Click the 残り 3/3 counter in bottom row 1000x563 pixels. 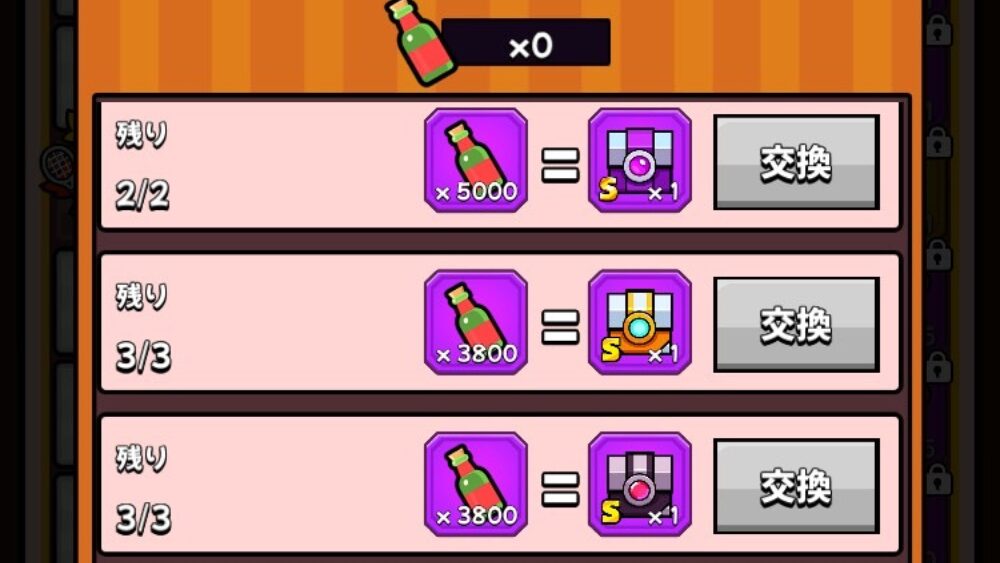pyautogui.click(x=143, y=489)
